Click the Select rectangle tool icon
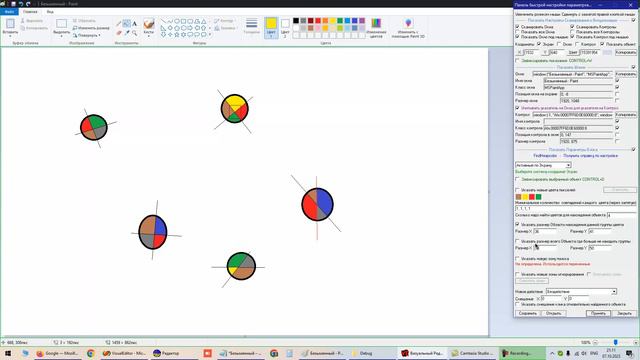 (62, 23)
